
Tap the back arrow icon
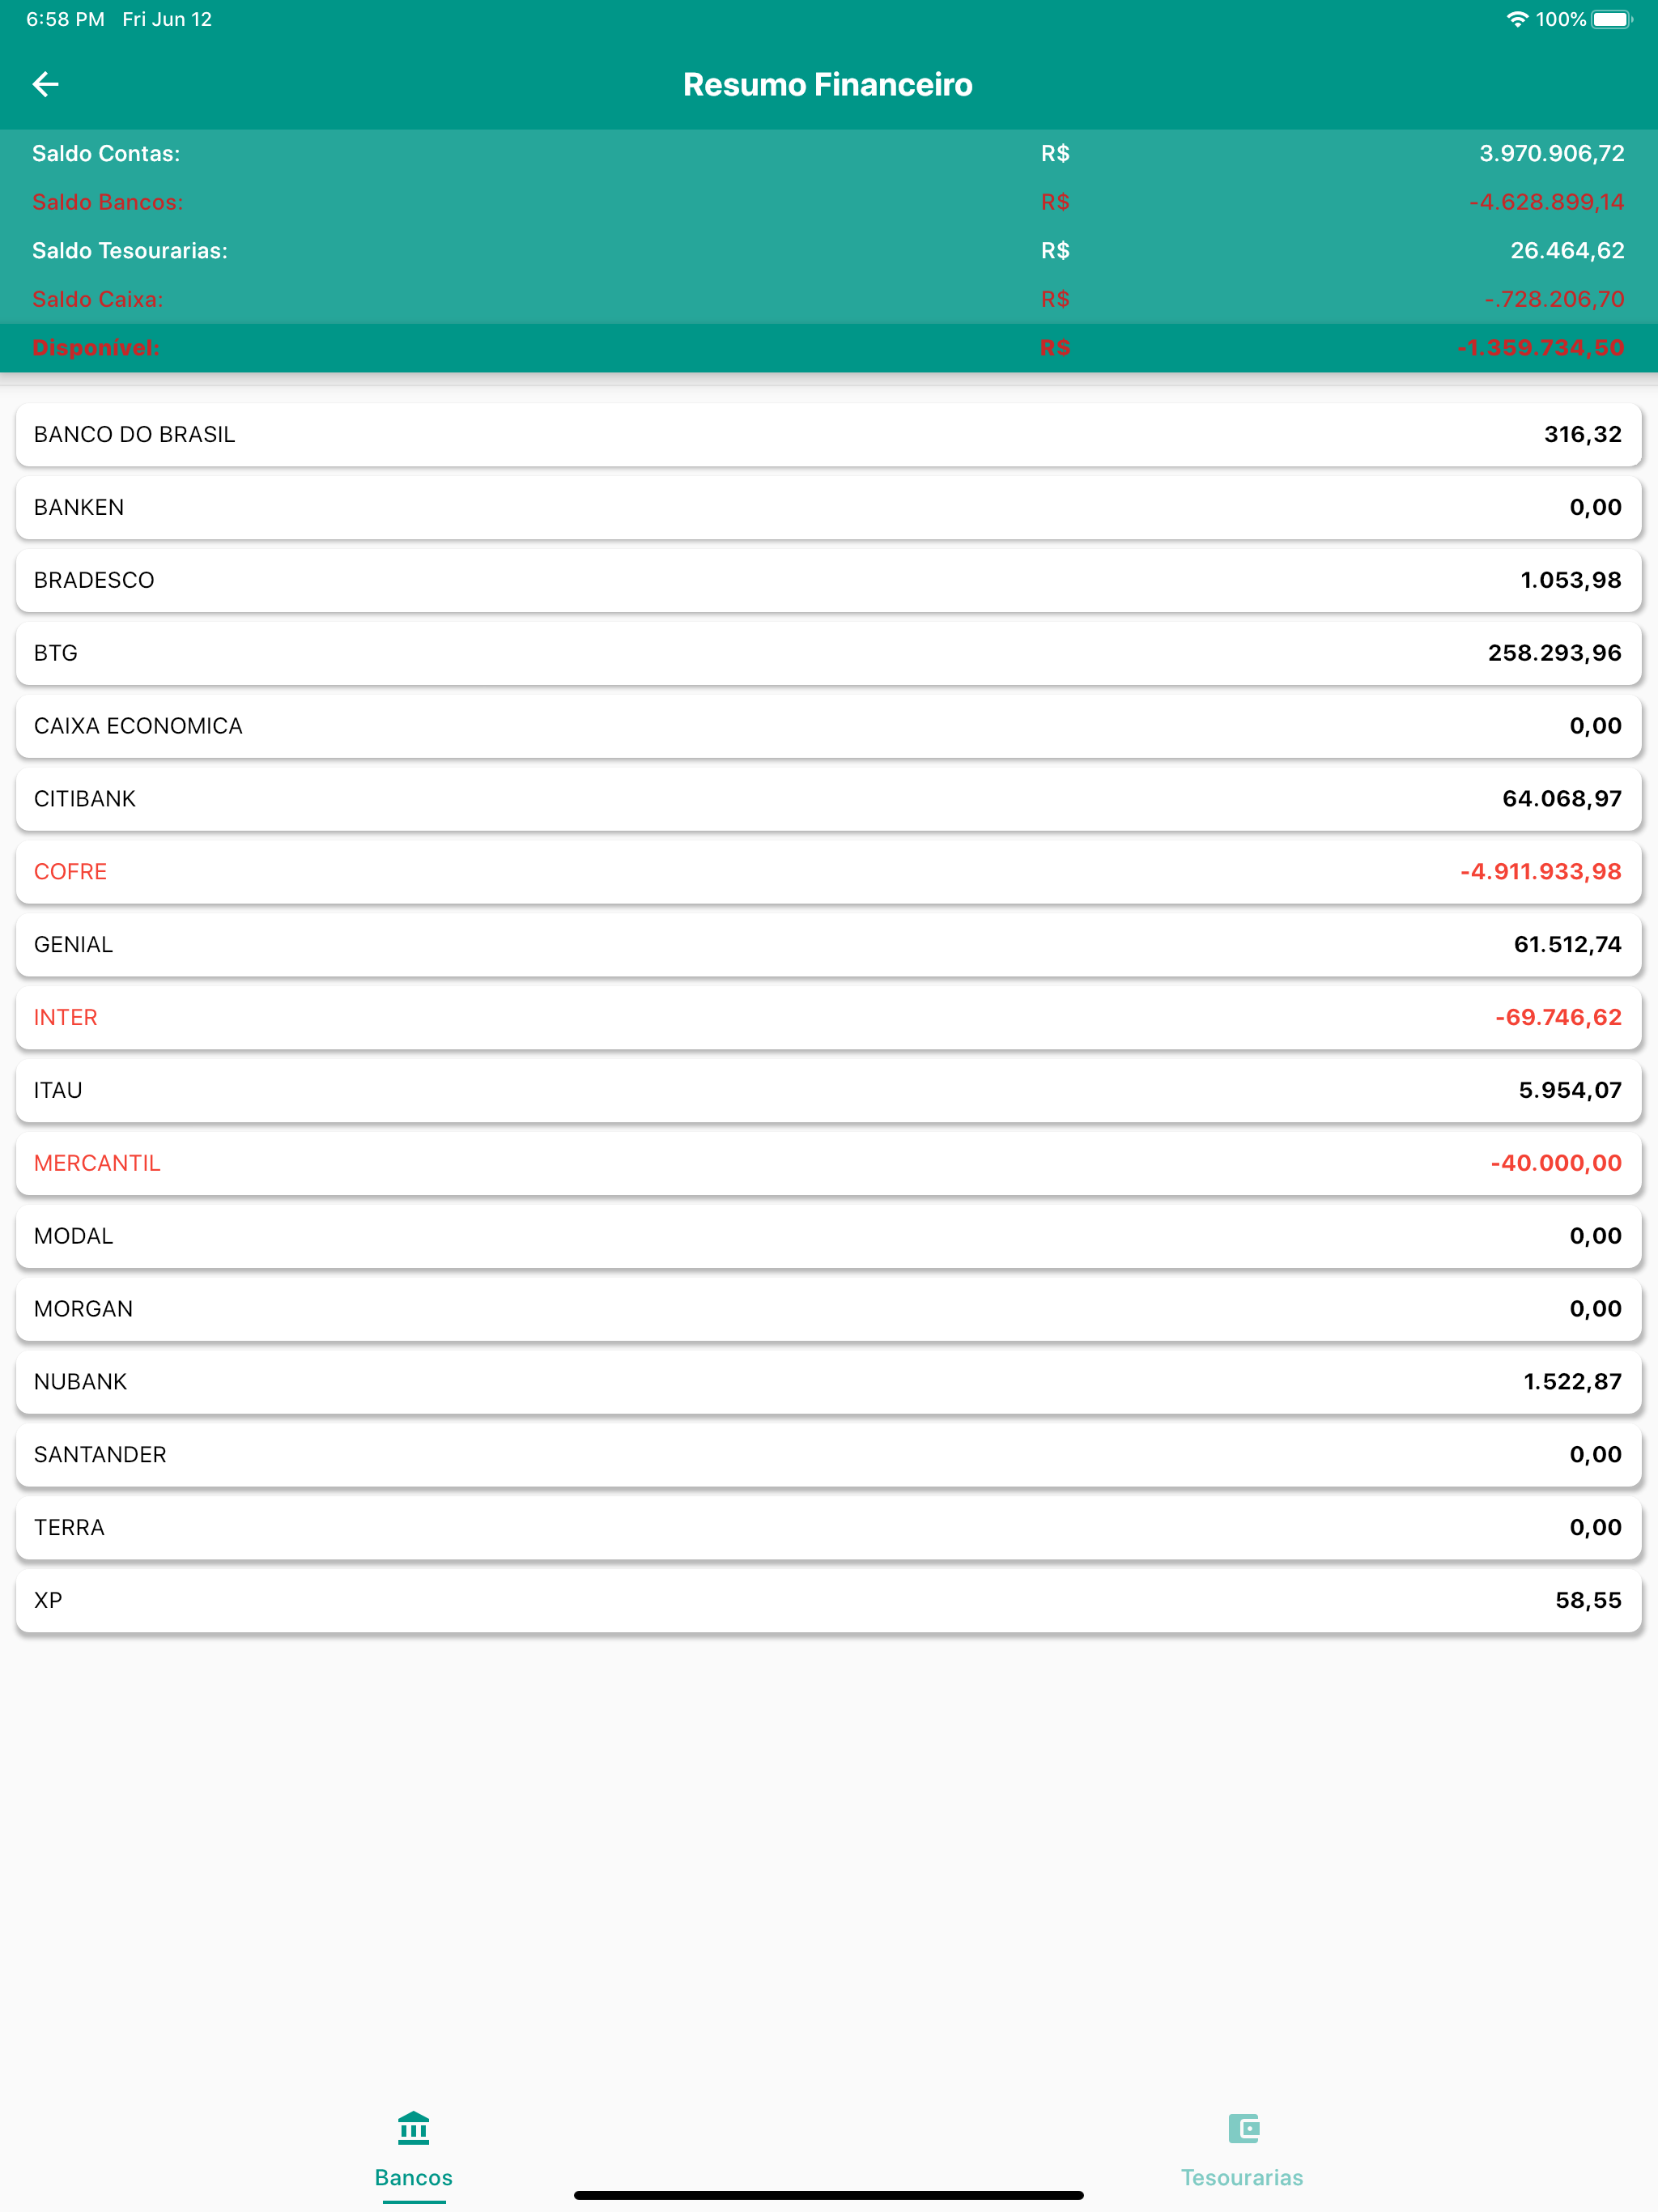[46, 84]
